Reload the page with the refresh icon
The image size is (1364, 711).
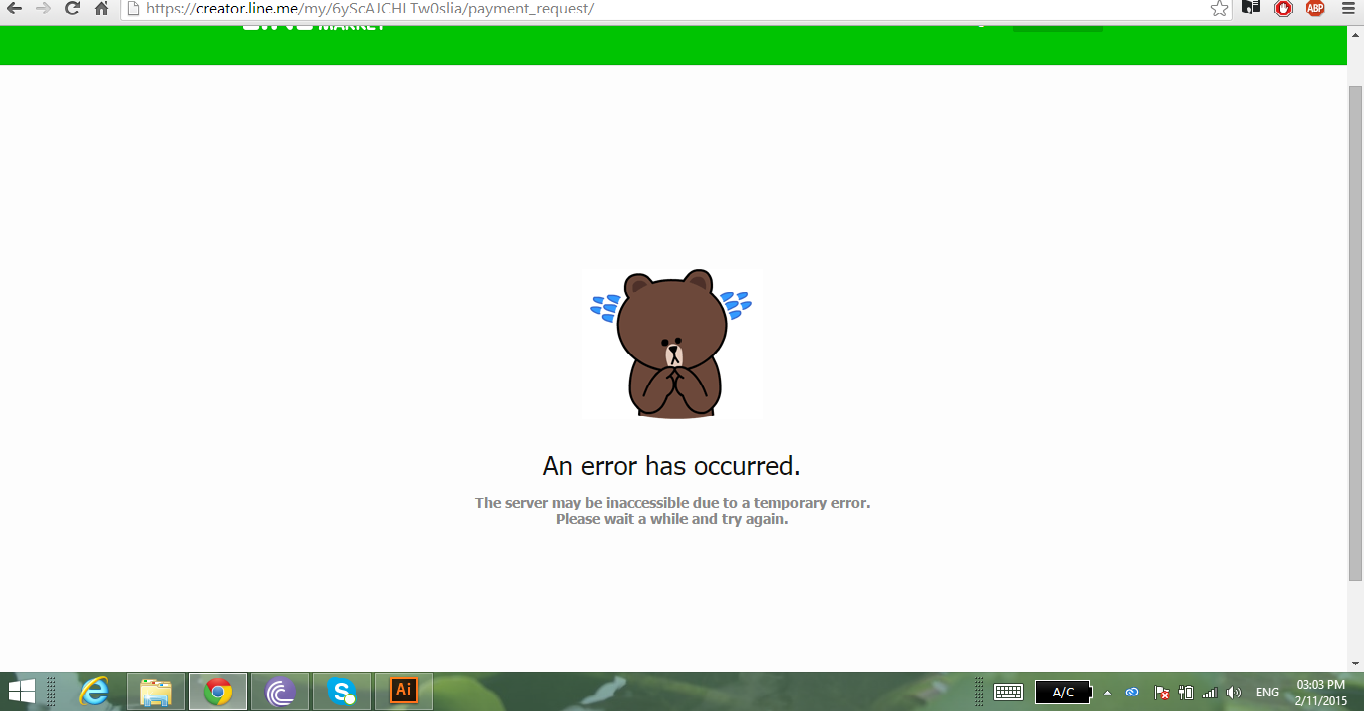[72, 8]
